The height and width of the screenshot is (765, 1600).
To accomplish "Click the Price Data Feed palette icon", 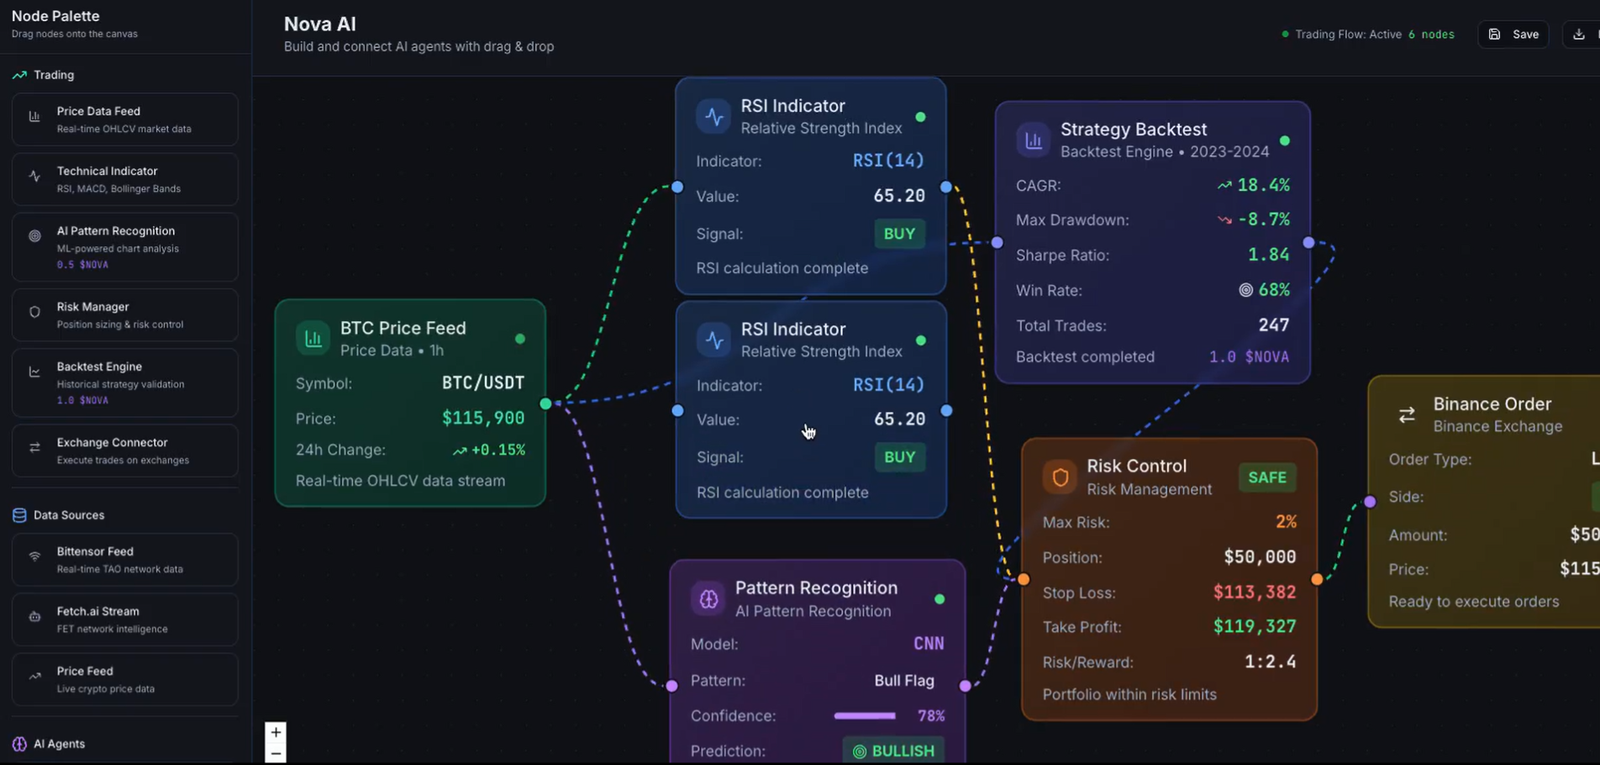I will [x=35, y=117].
